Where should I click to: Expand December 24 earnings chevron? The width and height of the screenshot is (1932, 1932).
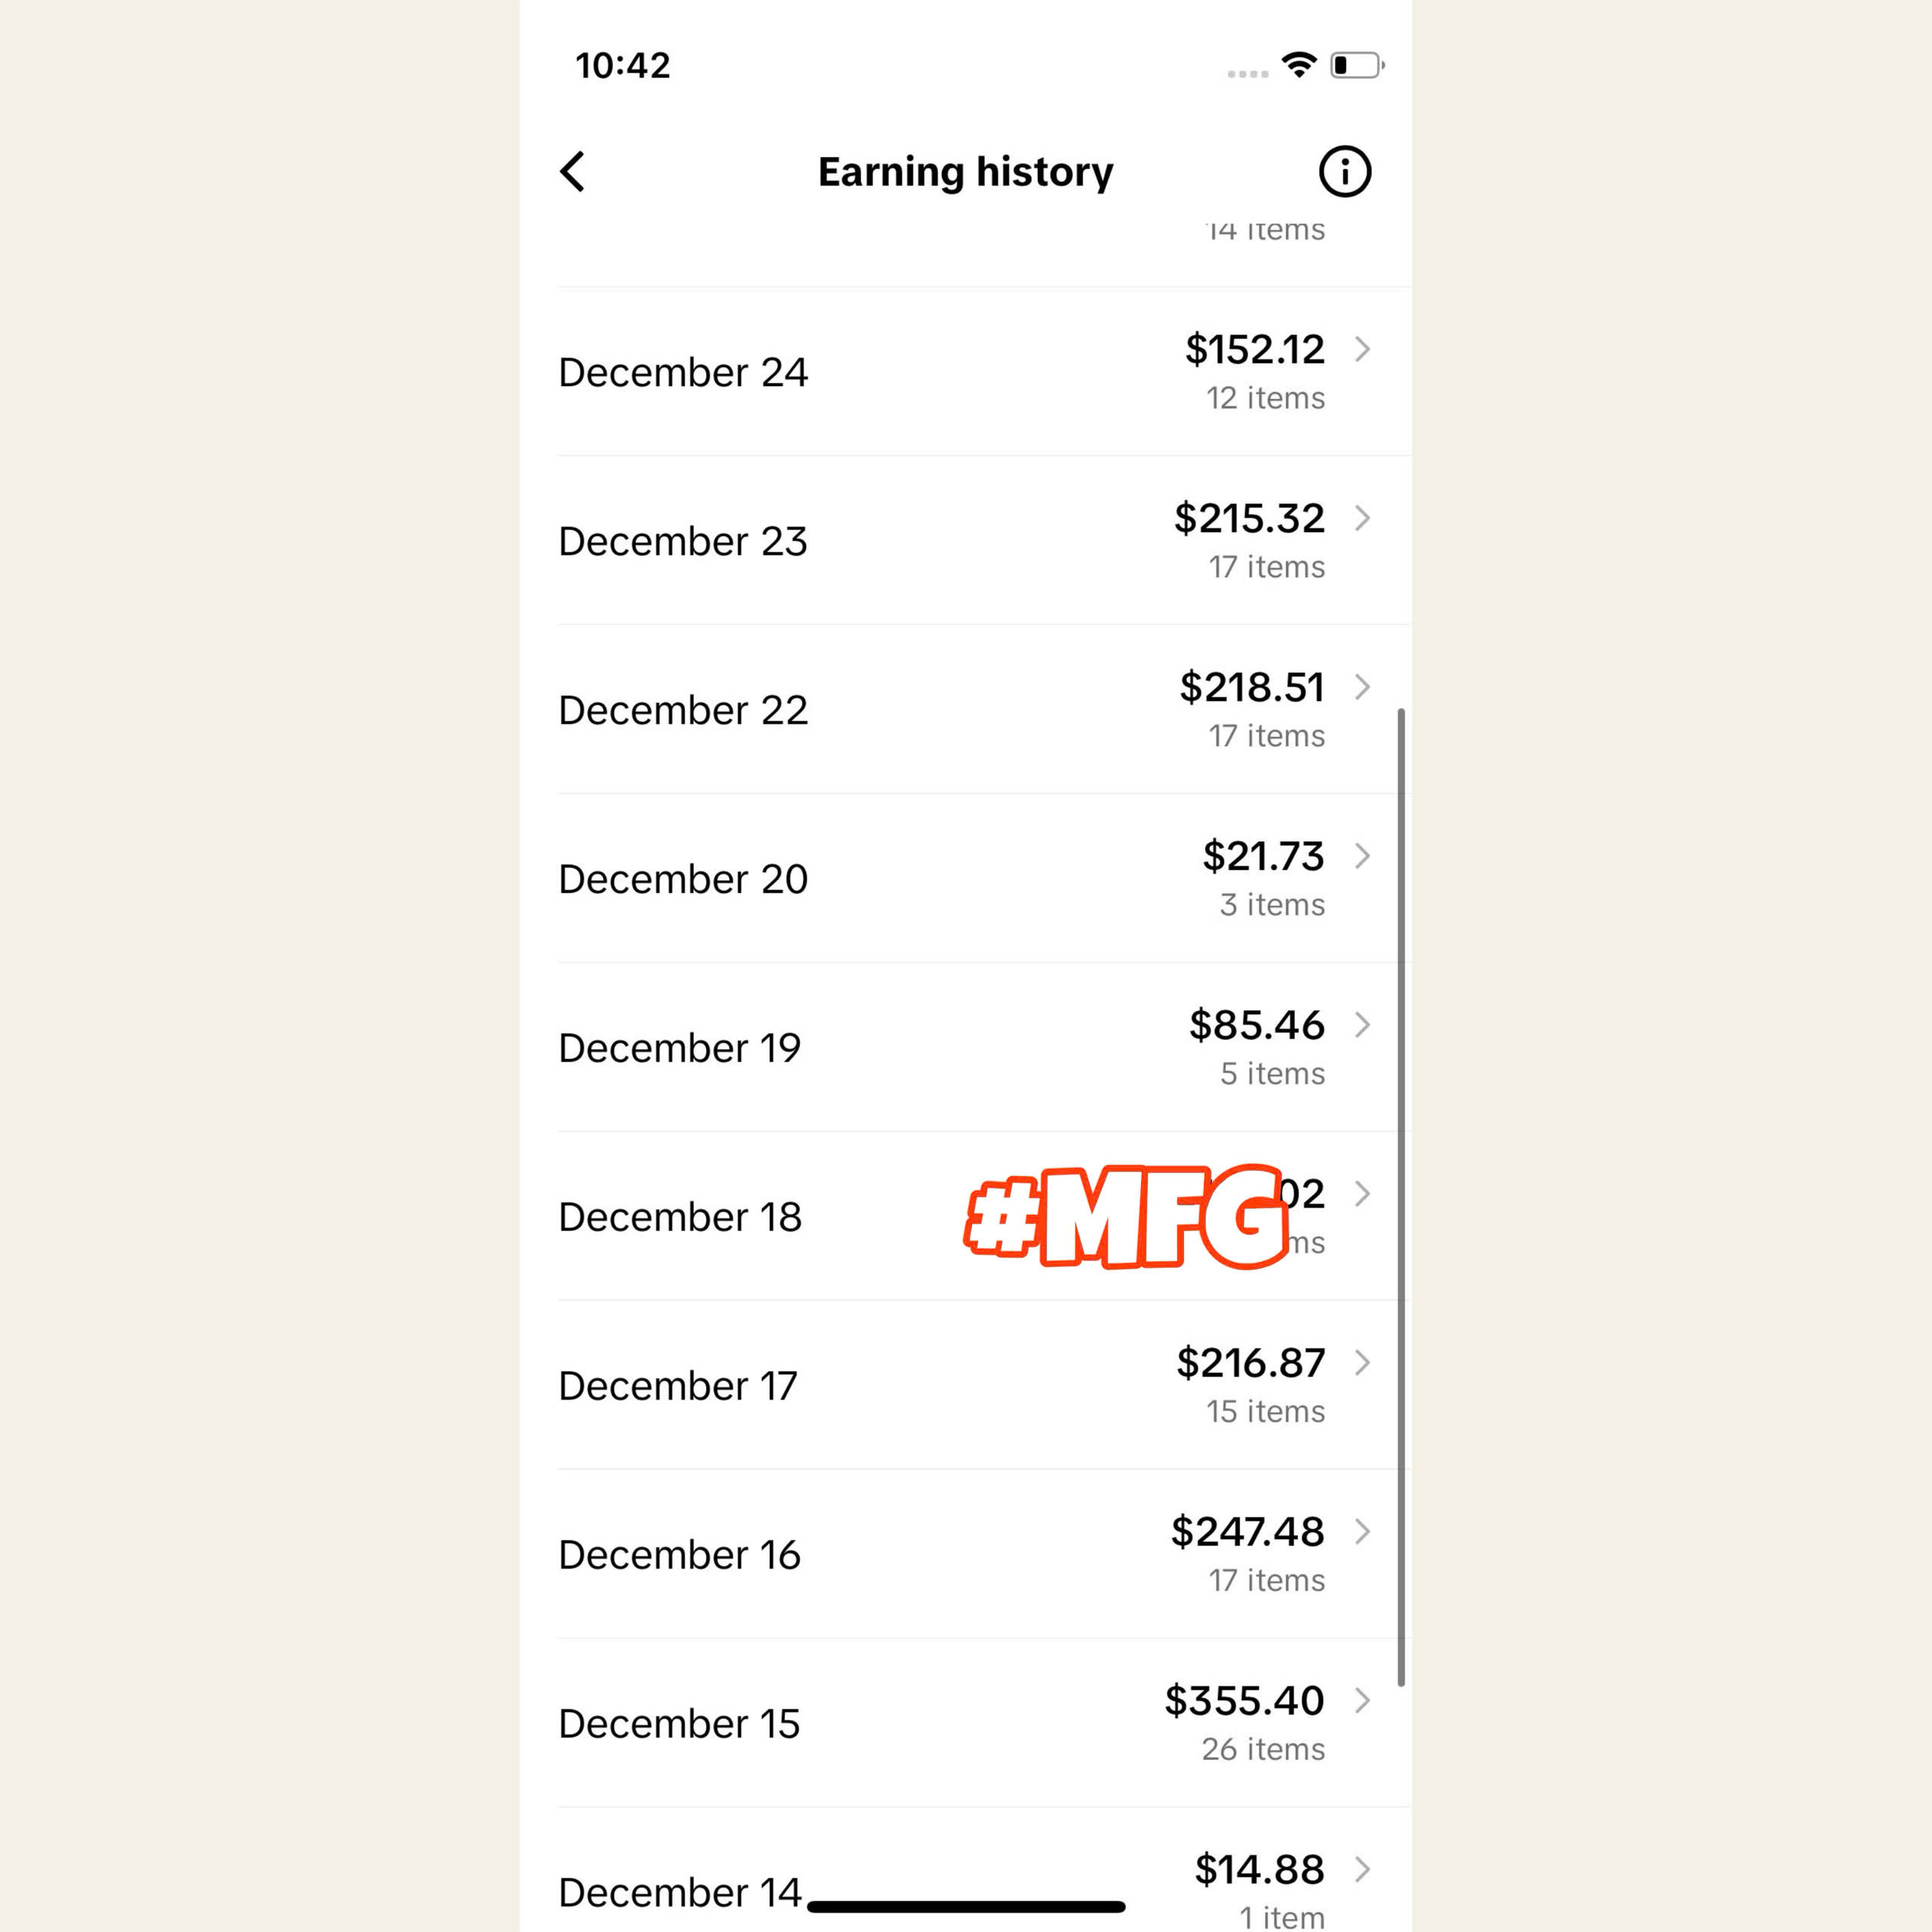pos(1362,349)
